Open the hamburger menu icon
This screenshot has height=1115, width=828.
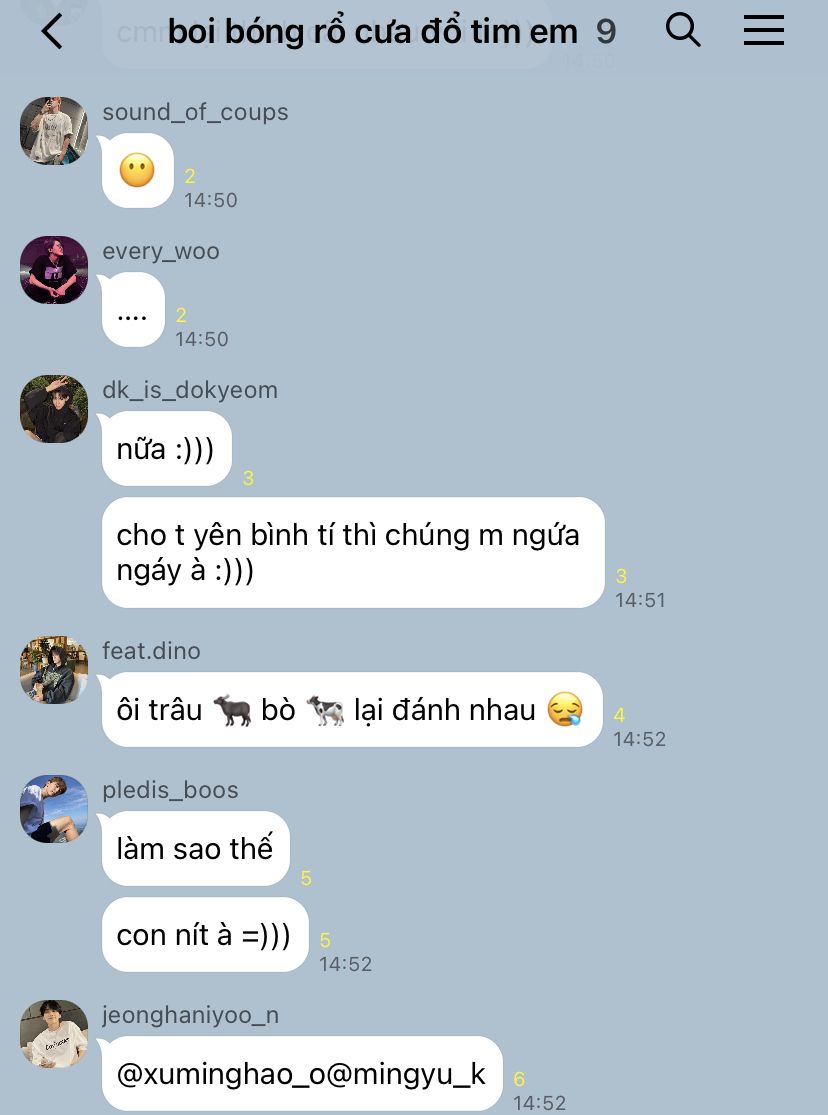(x=764, y=31)
